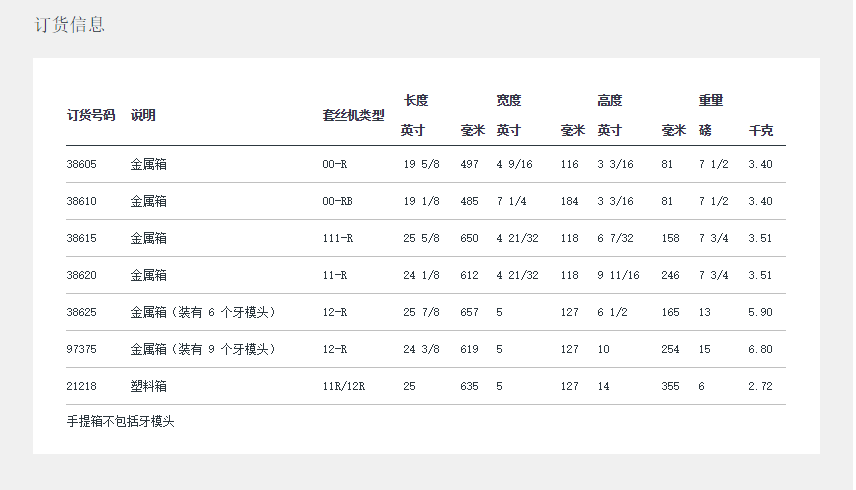This screenshot has height=490, width=856.
Task: Select order number 38605
Action: coord(81,164)
